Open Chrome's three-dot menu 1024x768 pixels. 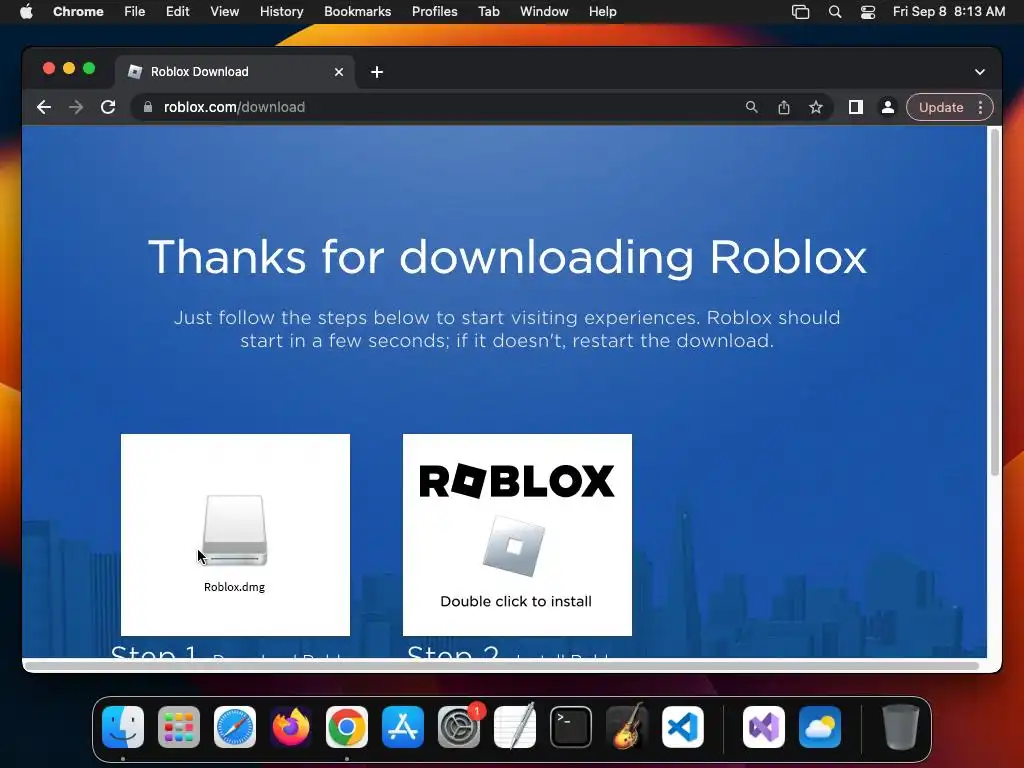tap(980, 107)
